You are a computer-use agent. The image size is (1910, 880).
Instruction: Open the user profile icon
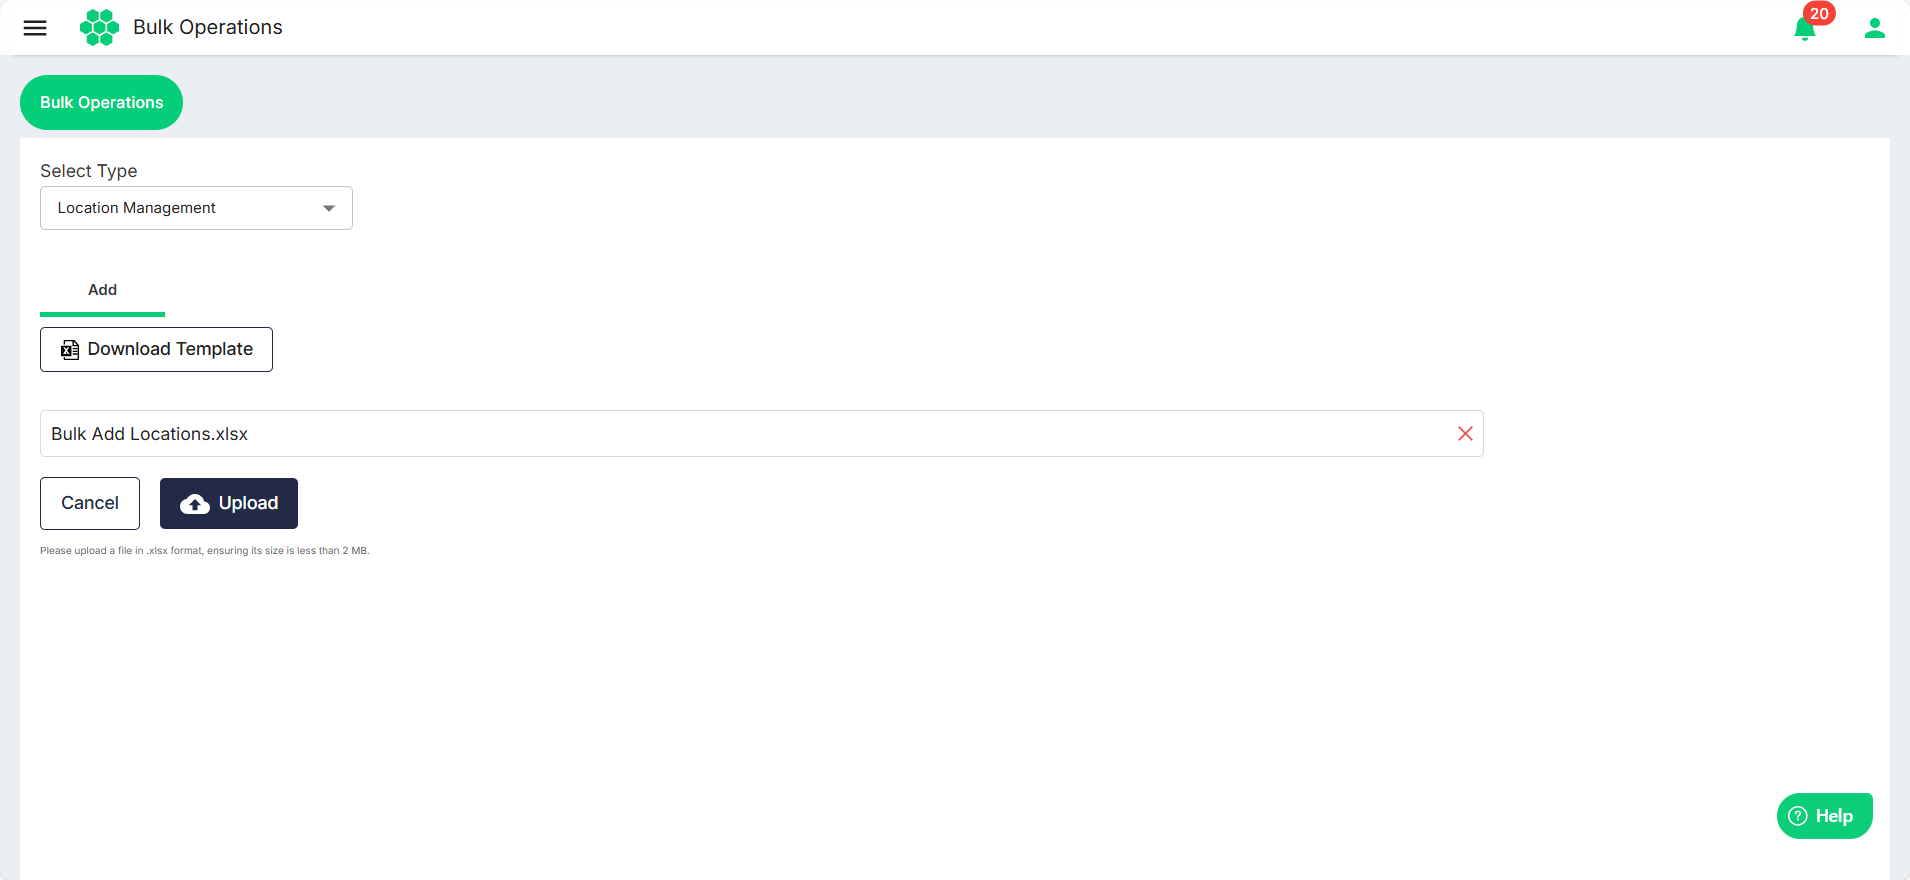(1875, 28)
